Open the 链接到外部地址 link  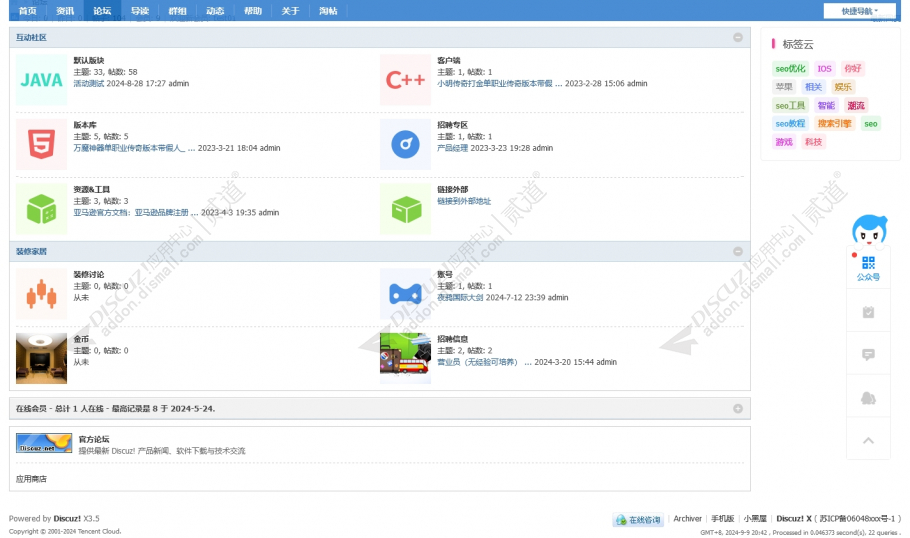point(464,201)
